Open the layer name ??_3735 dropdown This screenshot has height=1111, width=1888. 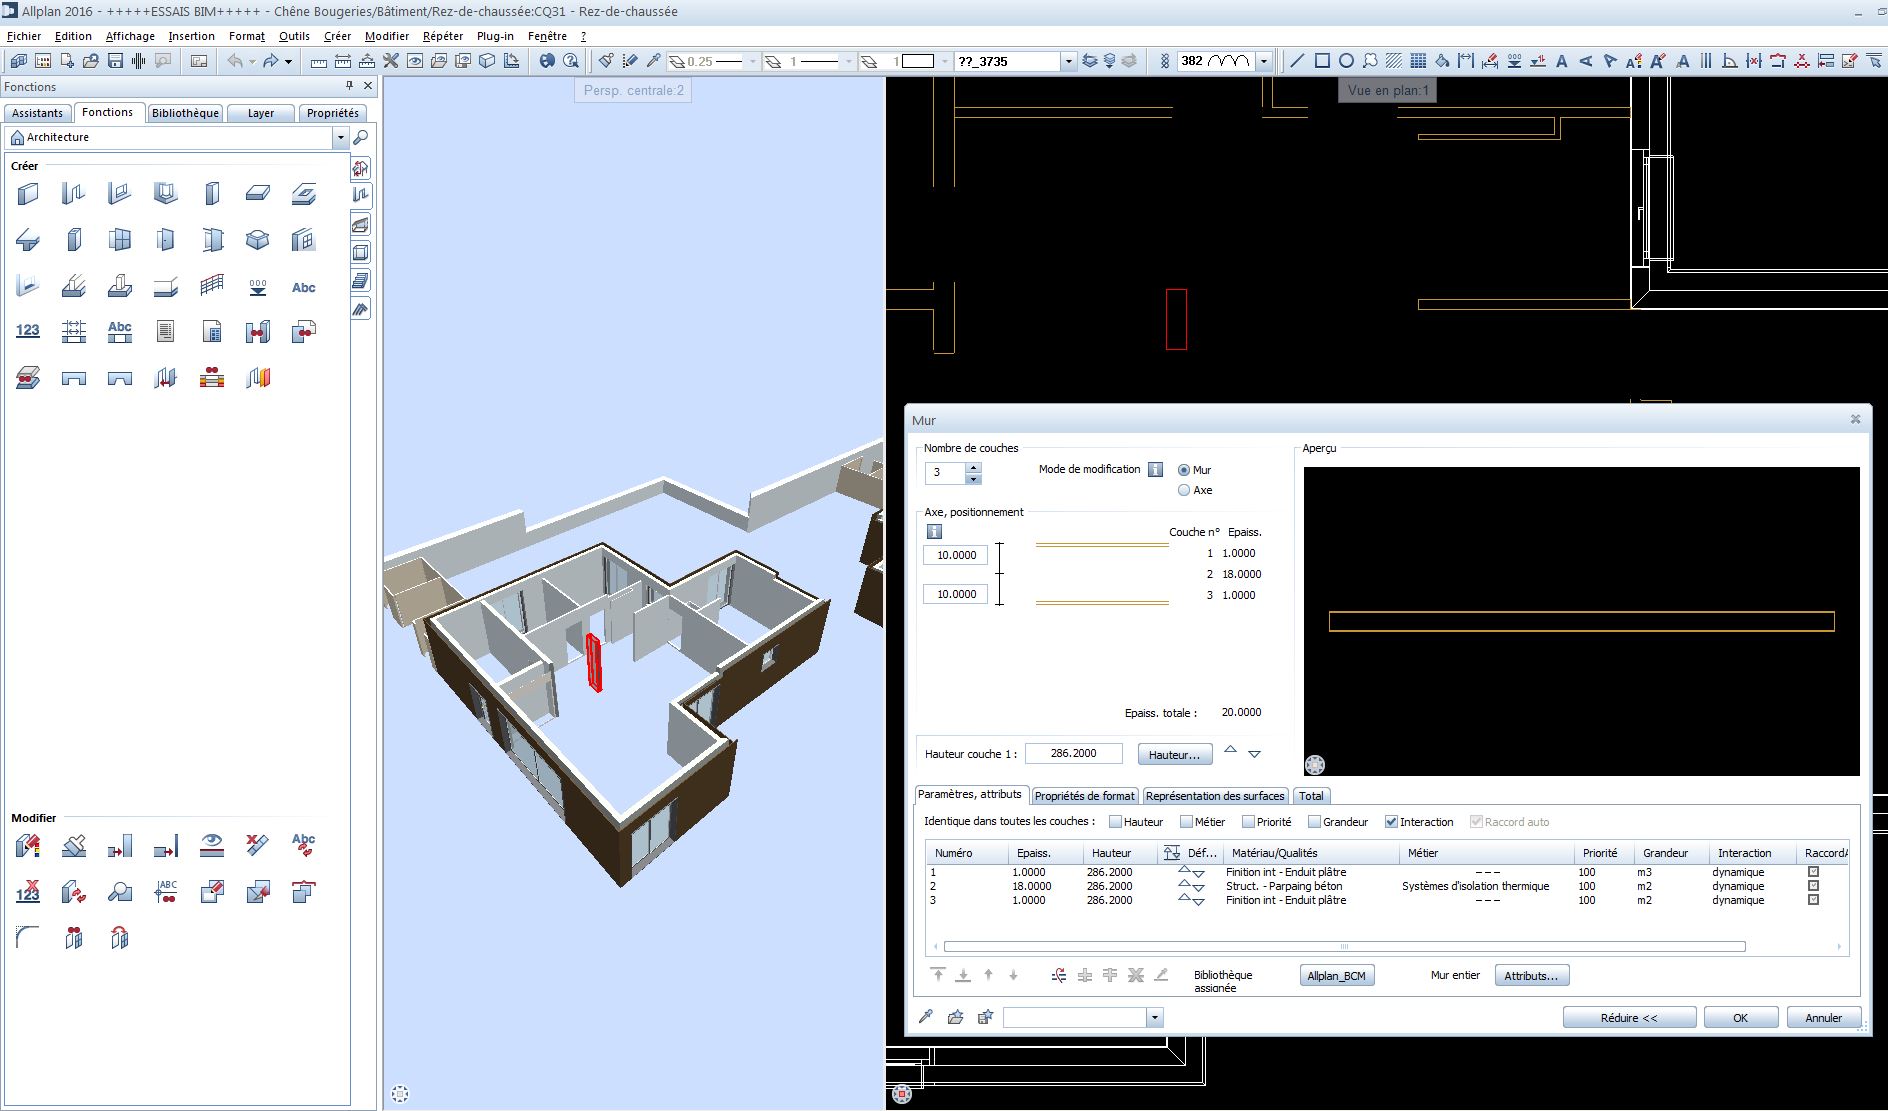coord(1068,61)
